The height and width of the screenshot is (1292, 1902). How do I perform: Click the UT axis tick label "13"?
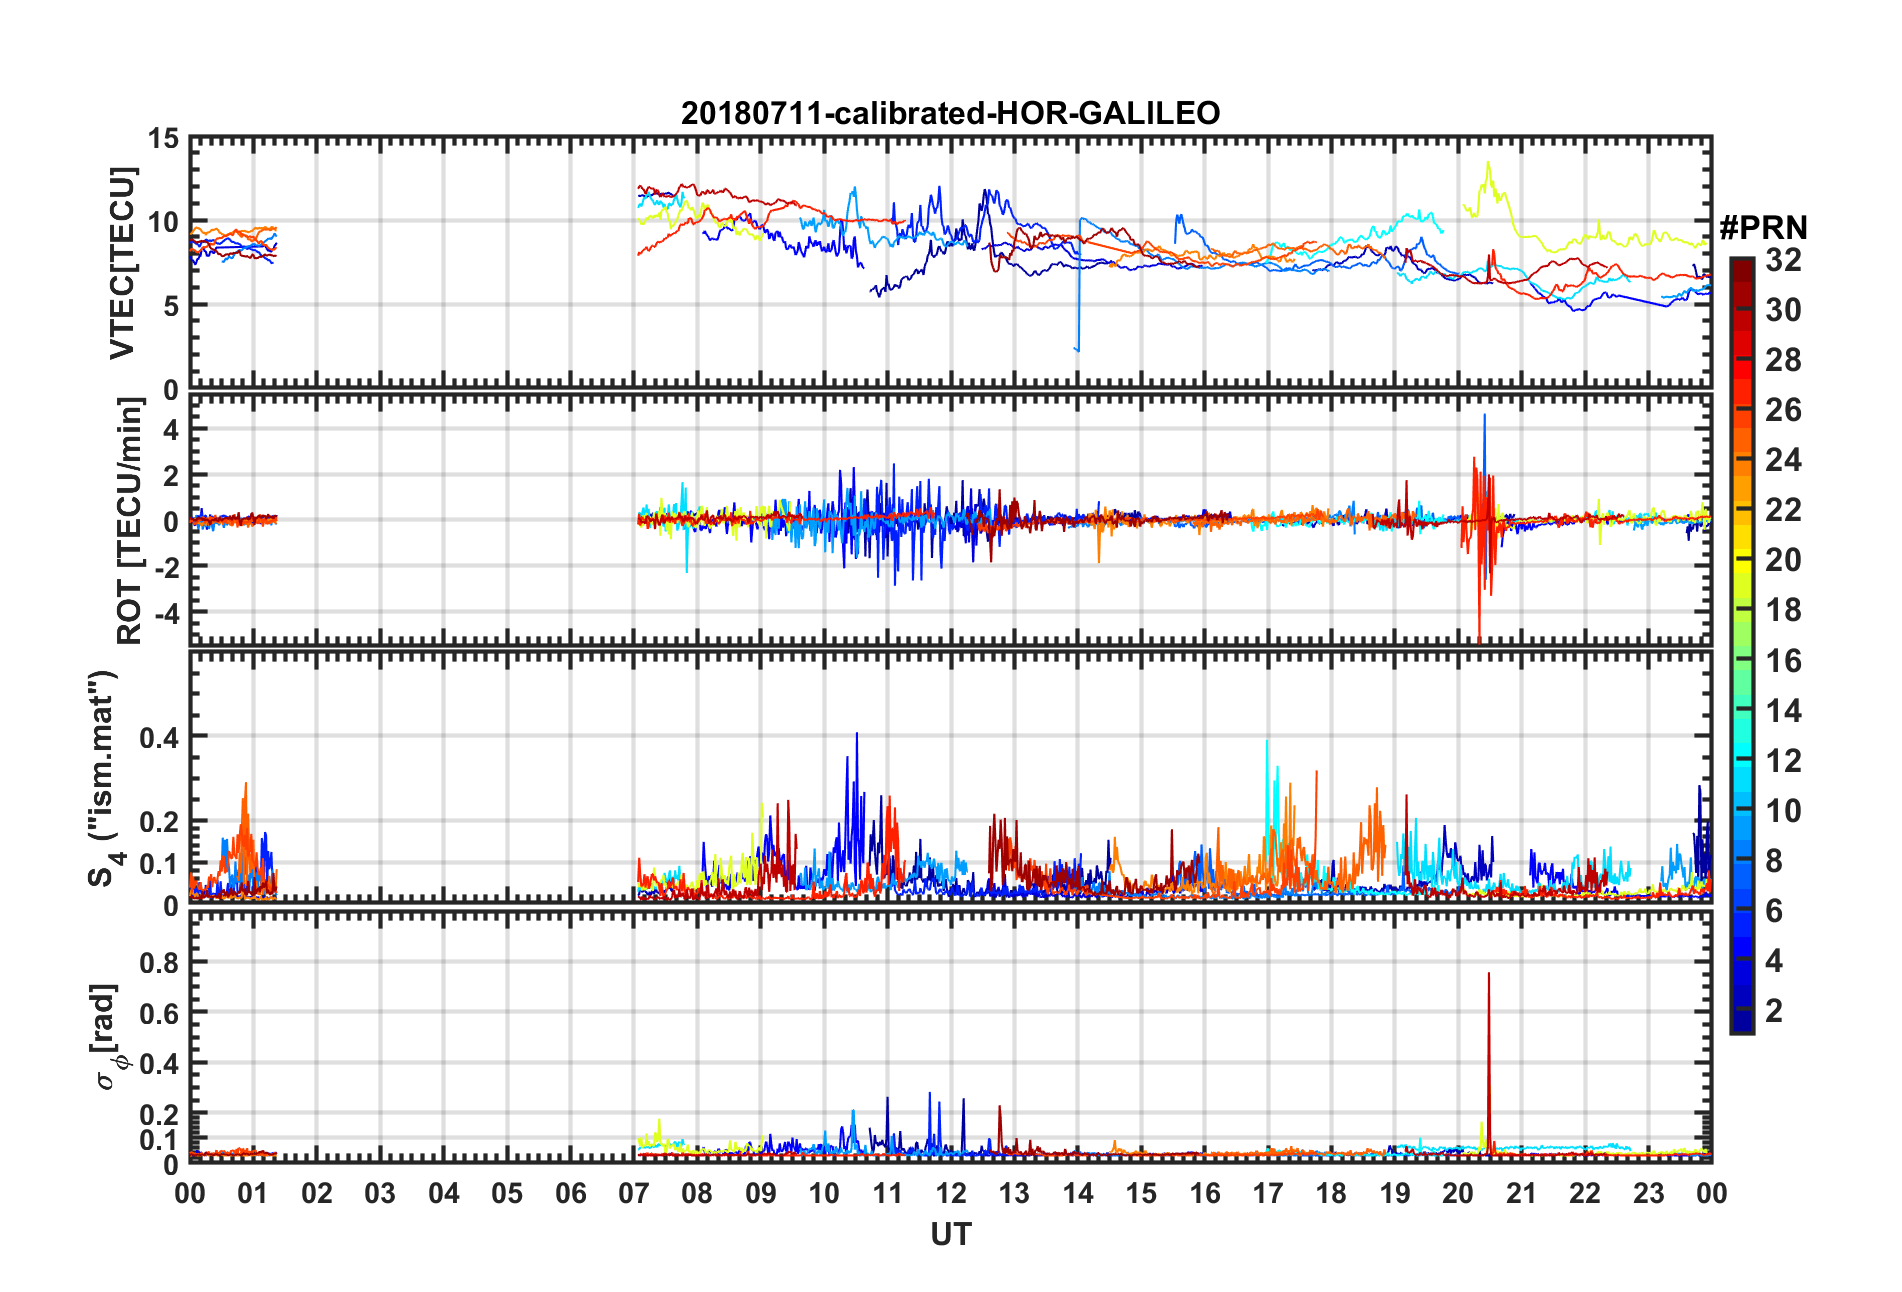(1014, 1194)
